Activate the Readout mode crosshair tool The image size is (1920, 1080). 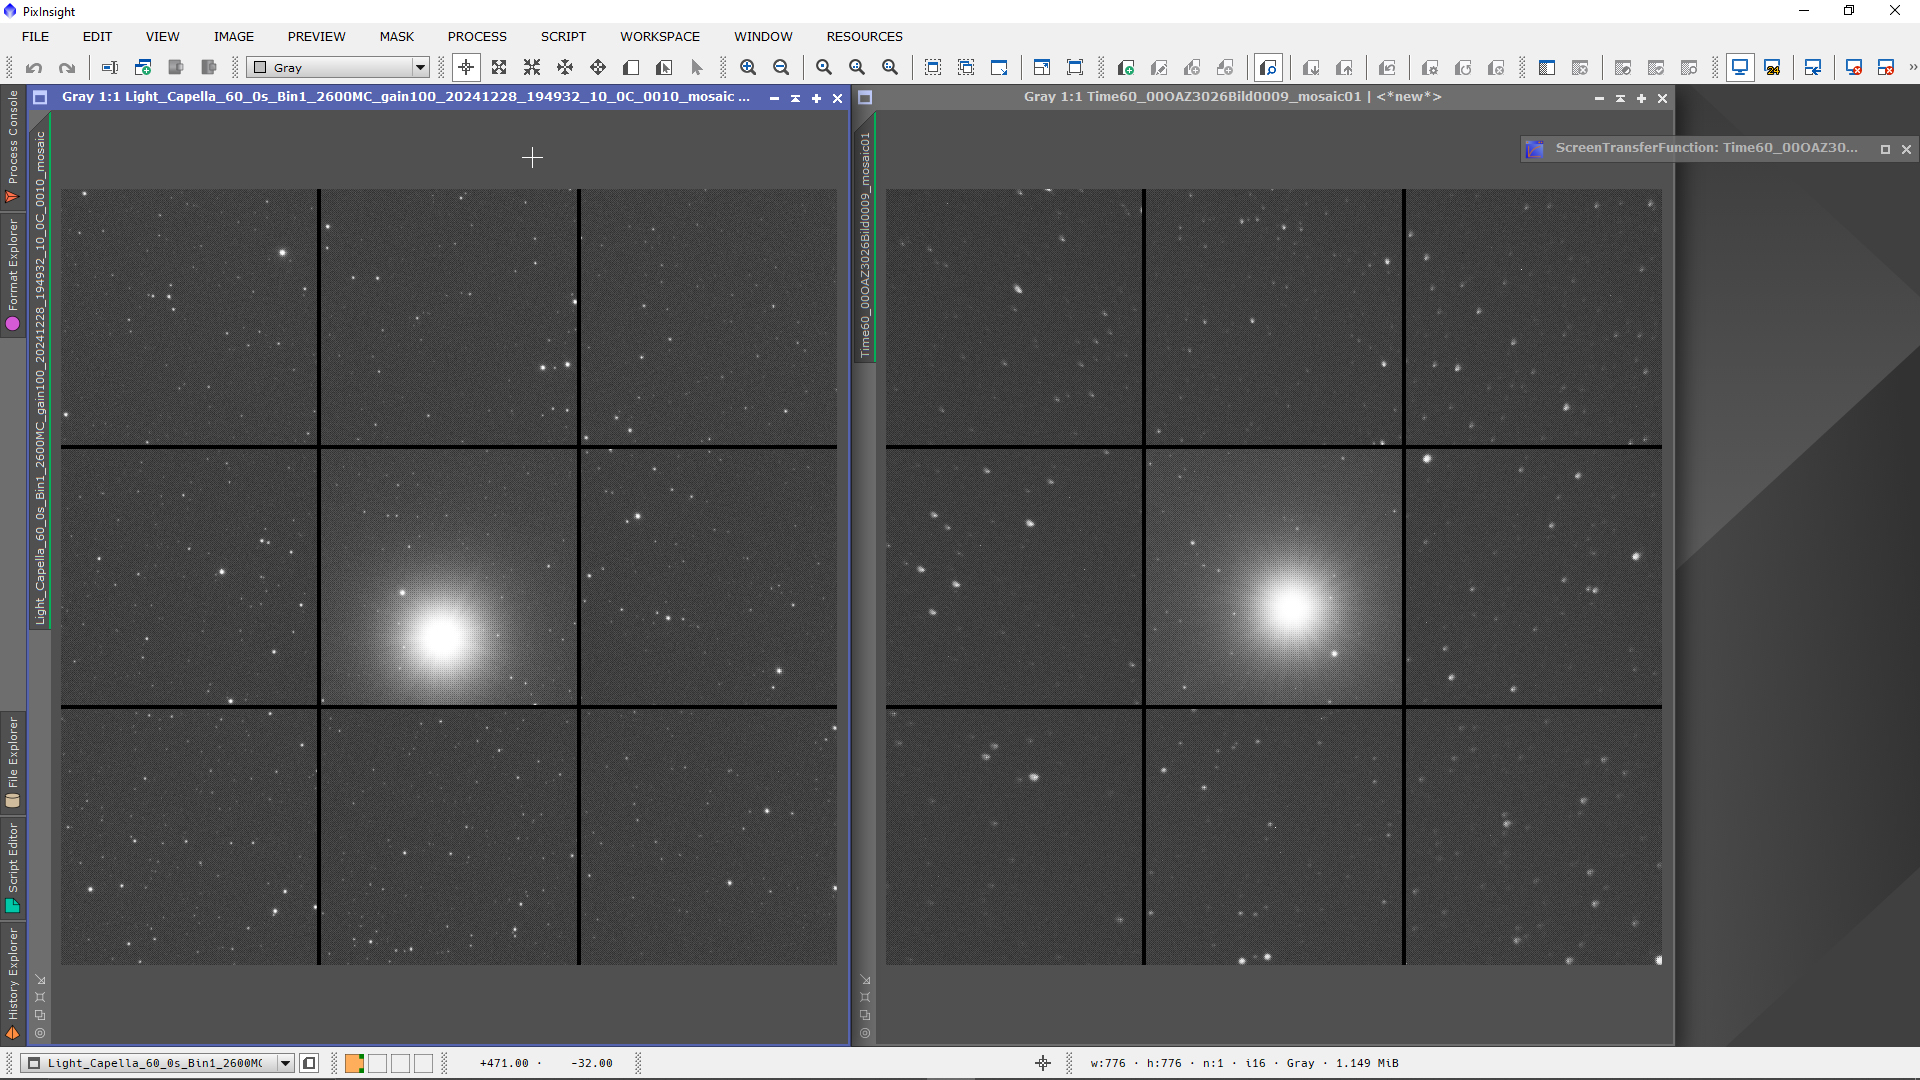pos(466,68)
